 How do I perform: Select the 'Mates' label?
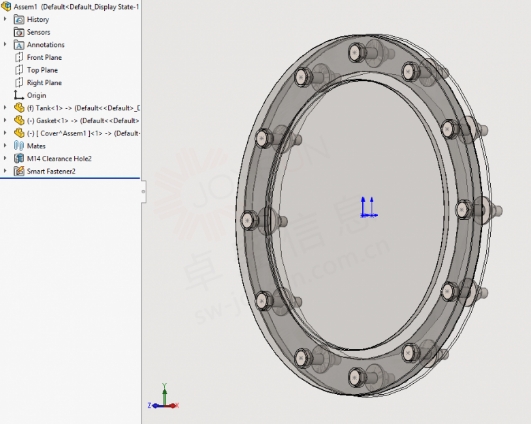click(x=36, y=146)
